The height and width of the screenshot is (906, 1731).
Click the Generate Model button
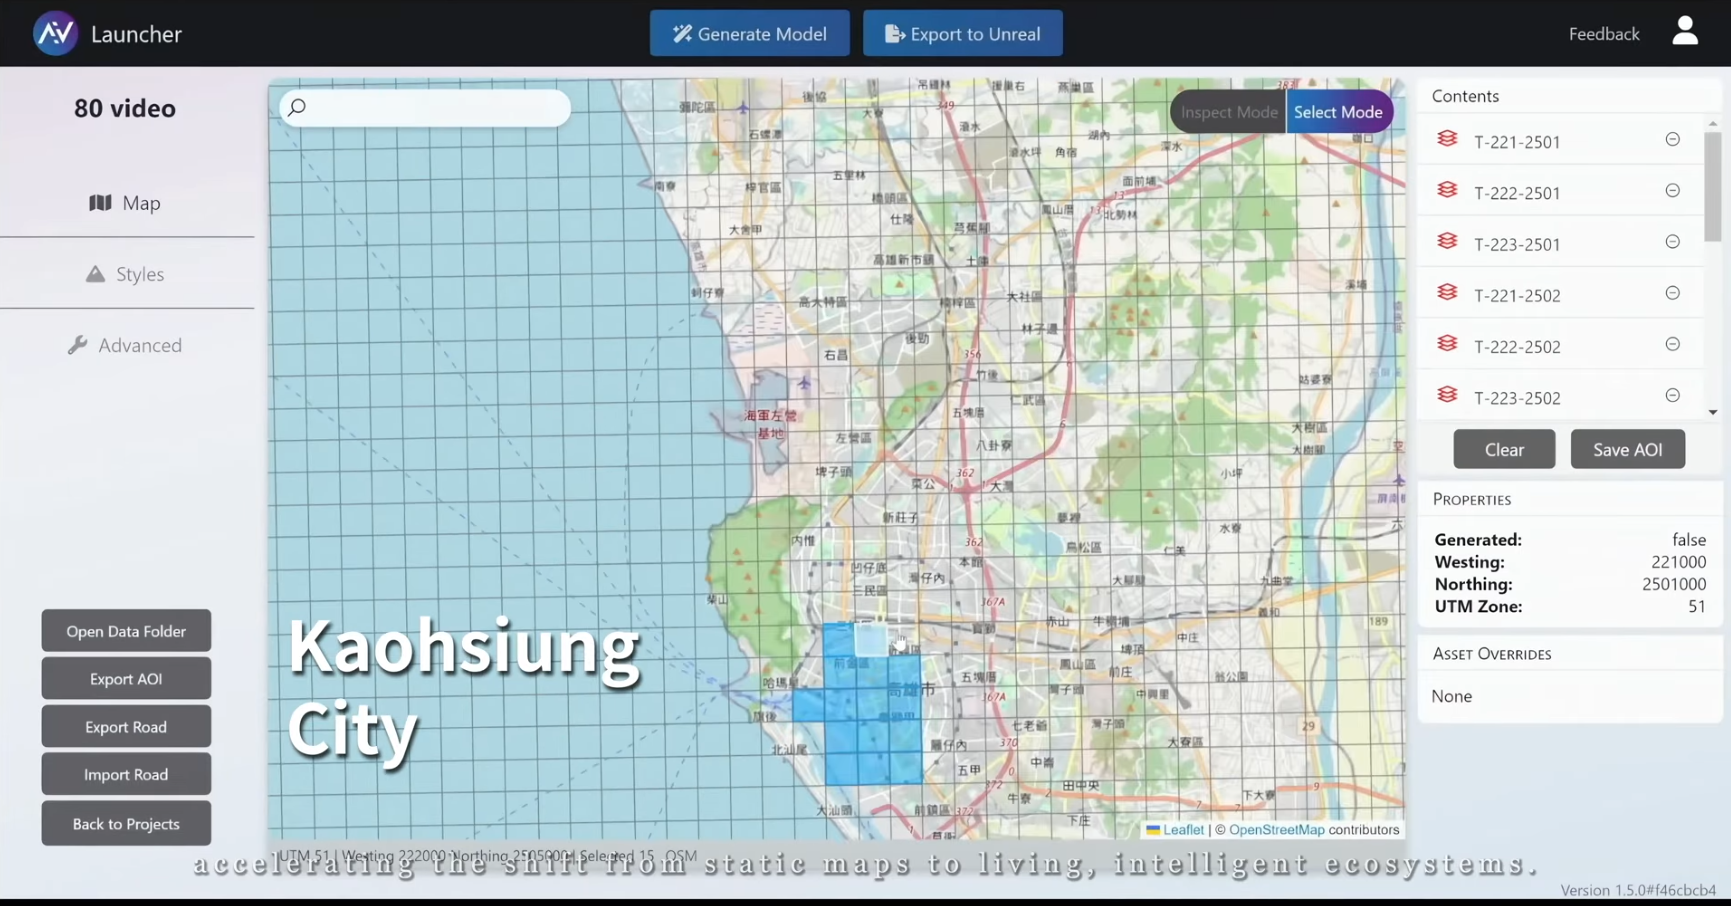tap(750, 33)
